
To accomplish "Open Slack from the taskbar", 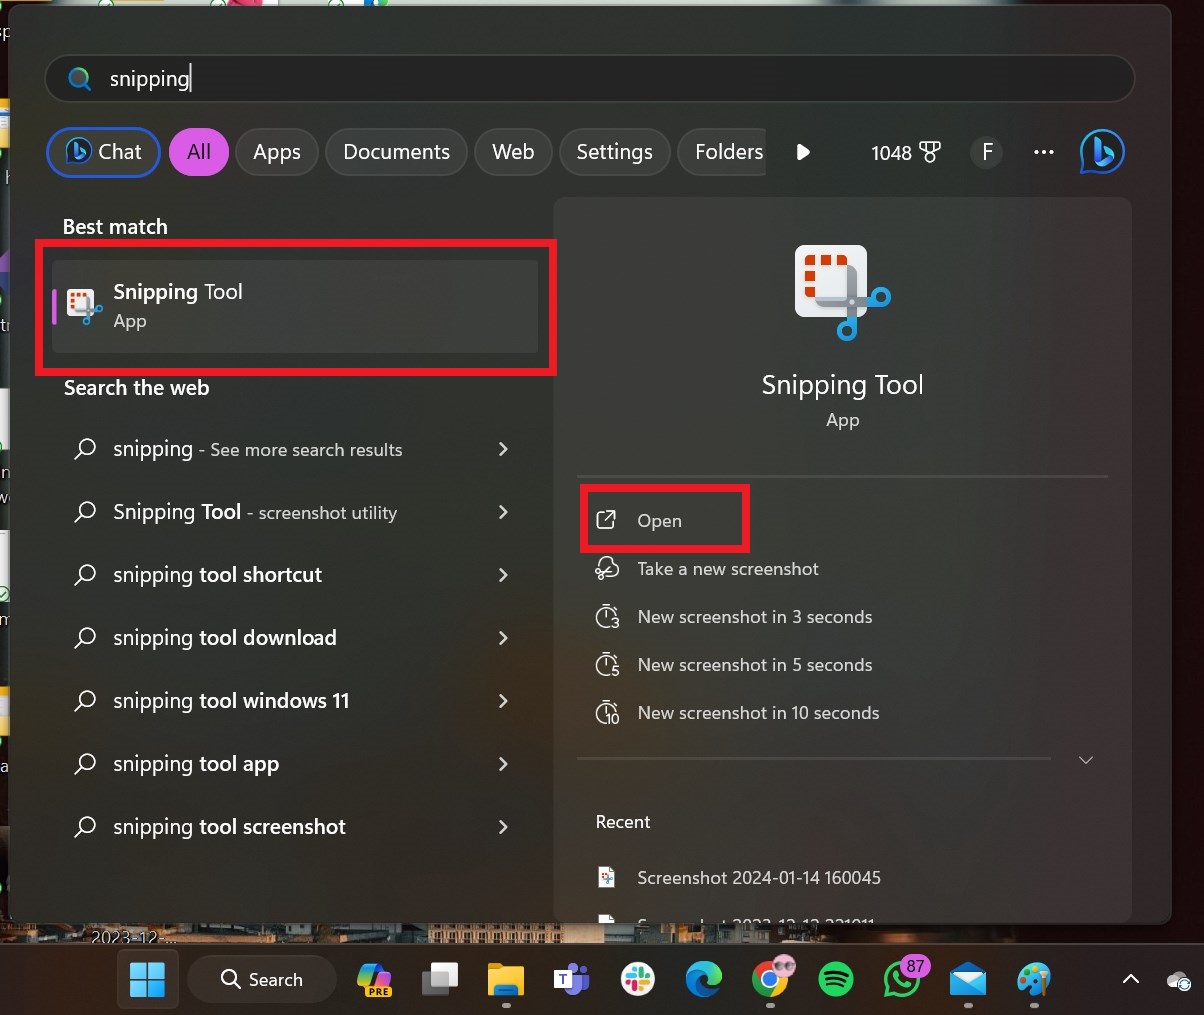I will click(x=637, y=979).
